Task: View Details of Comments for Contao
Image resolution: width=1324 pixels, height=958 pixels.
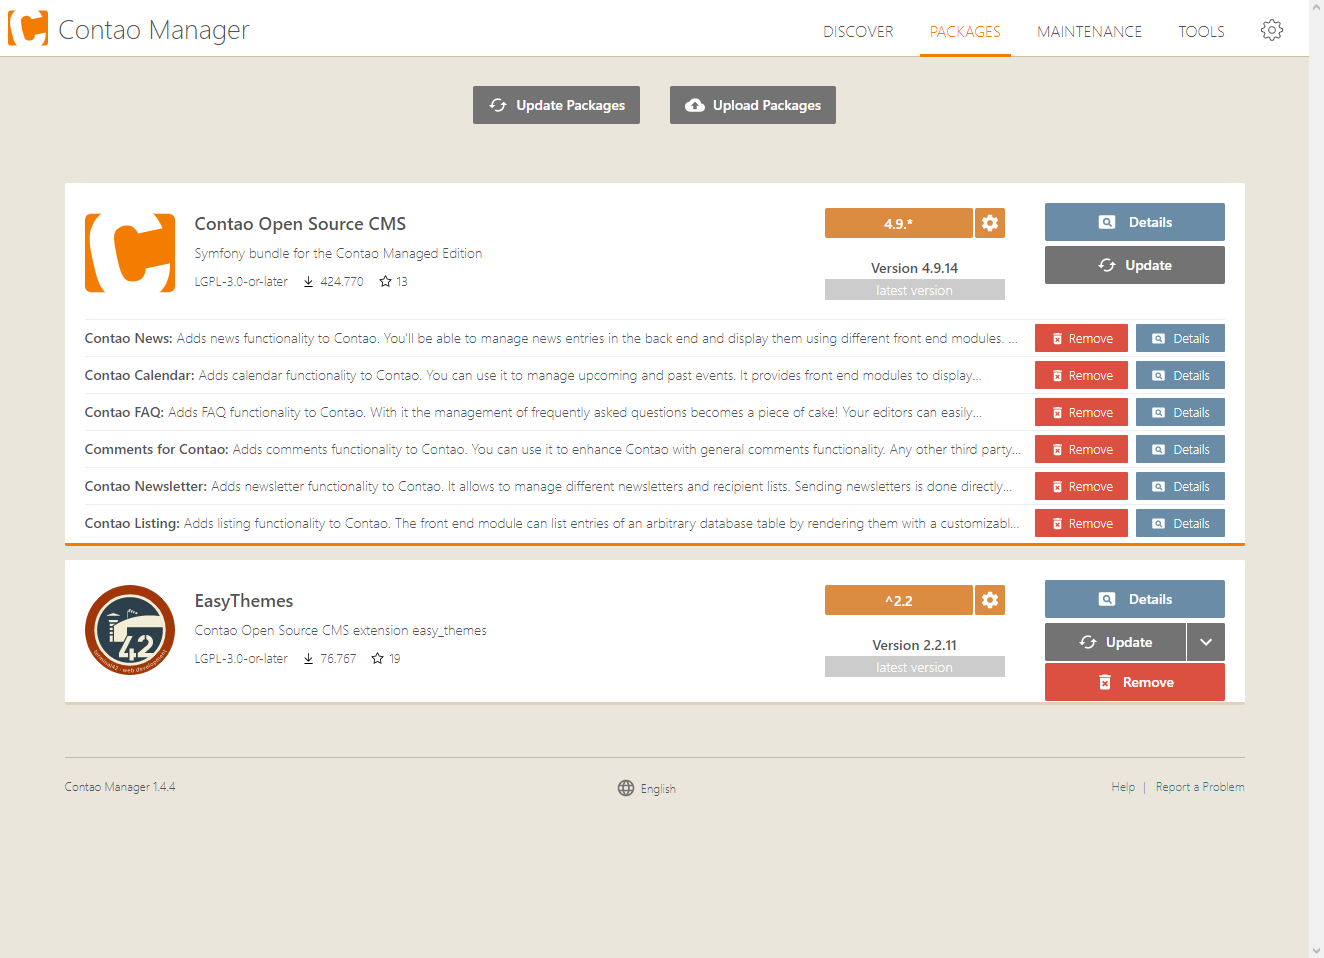Action: tap(1180, 449)
